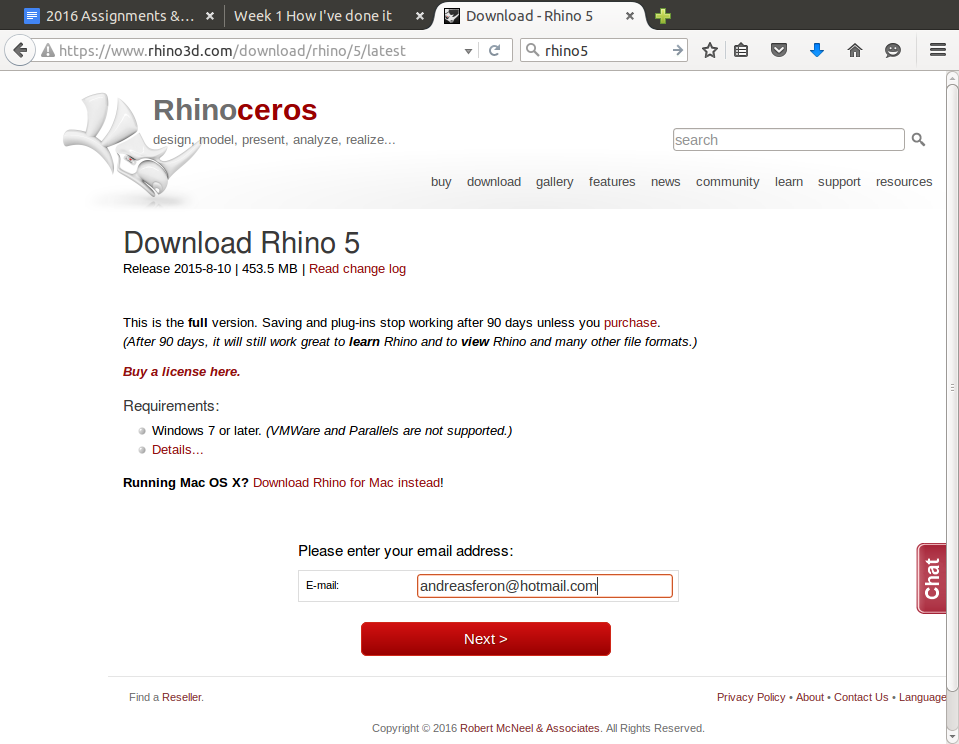
Task: Close the Week 1 How I've done it tab
Action: click(420, 16)
